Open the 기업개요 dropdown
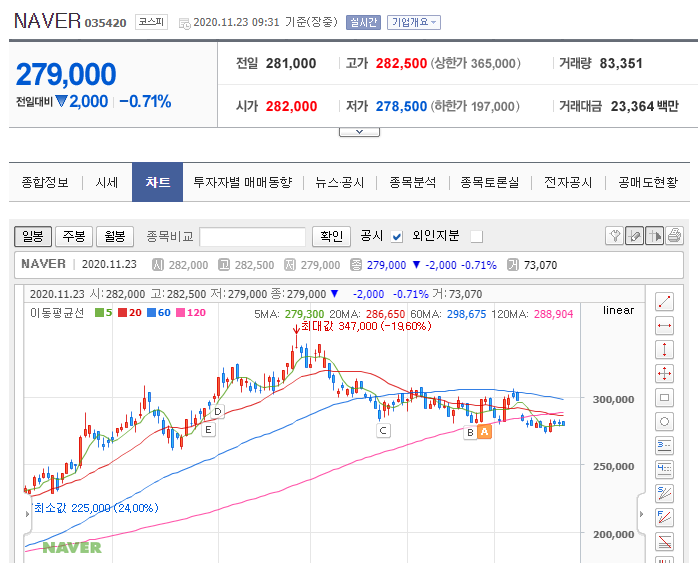 point(414,22)
